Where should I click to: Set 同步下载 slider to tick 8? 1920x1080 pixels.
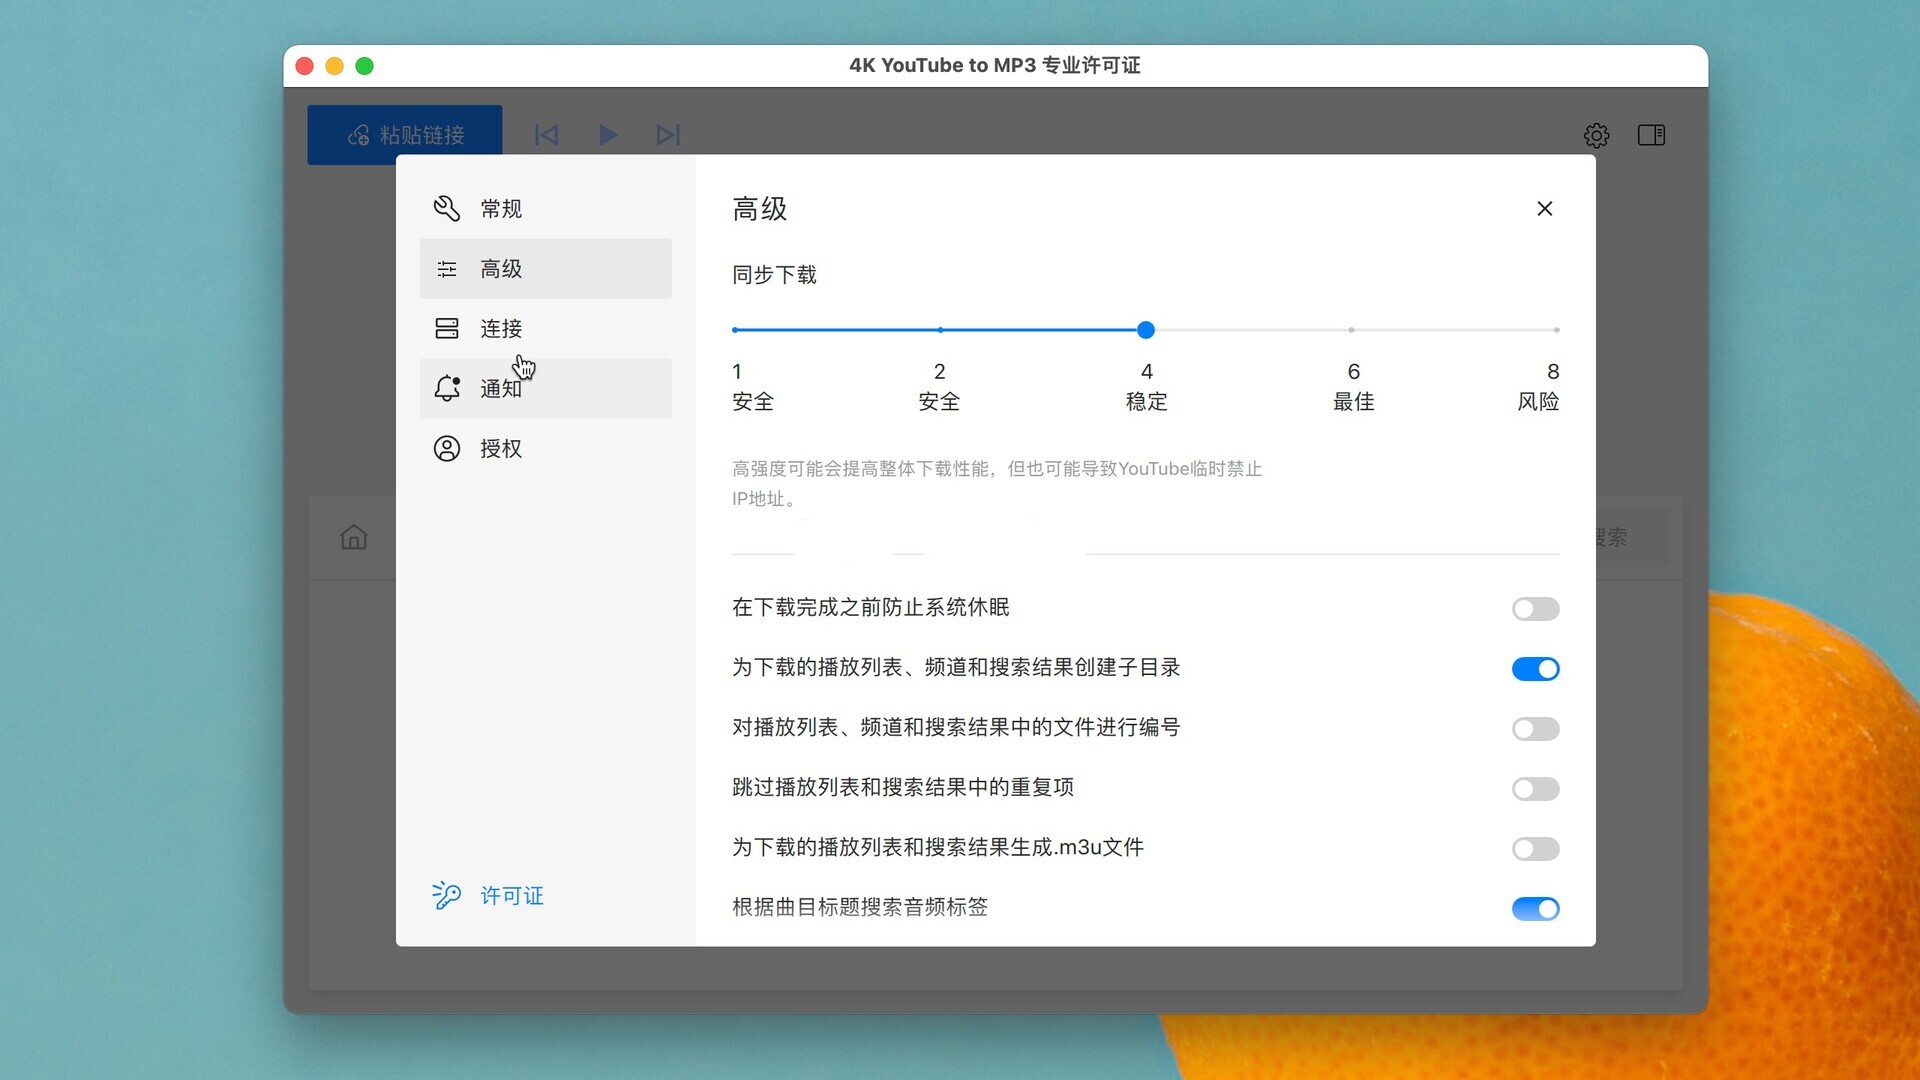(1556, 330)
